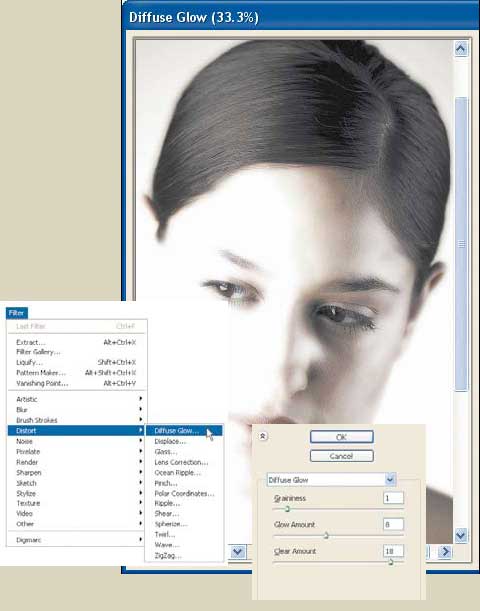Click the scroll up arrow of preview
480x611 pixels.
(461, 49)
